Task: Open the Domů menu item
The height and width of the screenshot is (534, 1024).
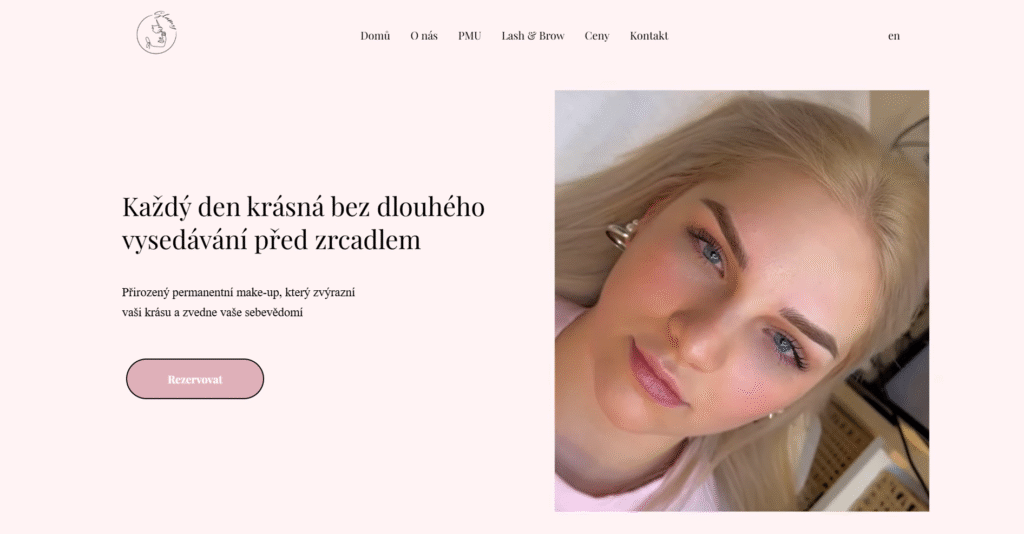Action: [375, 36]
